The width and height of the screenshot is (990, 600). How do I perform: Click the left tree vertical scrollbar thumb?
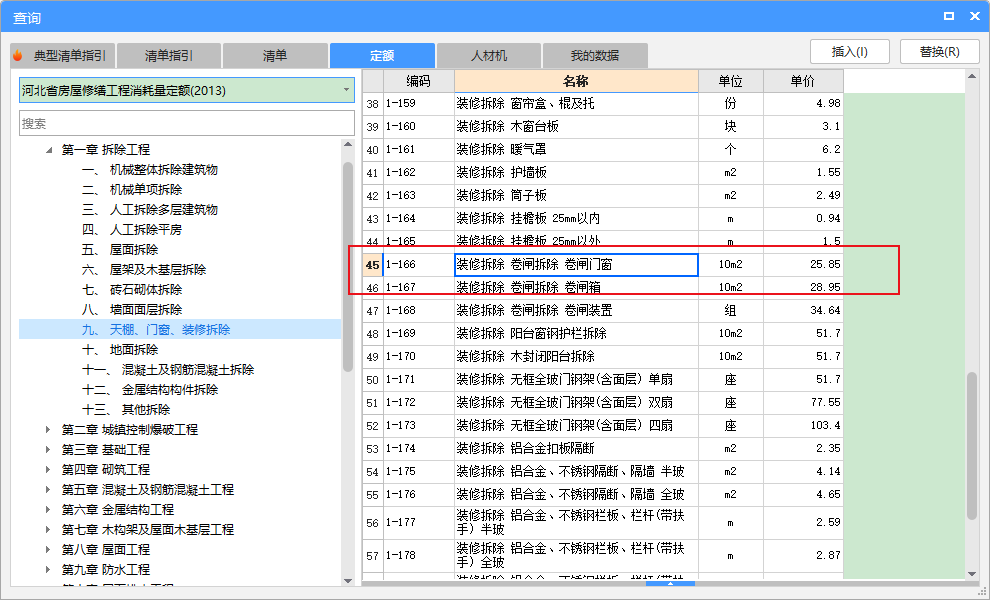click(x=348, y=267)
